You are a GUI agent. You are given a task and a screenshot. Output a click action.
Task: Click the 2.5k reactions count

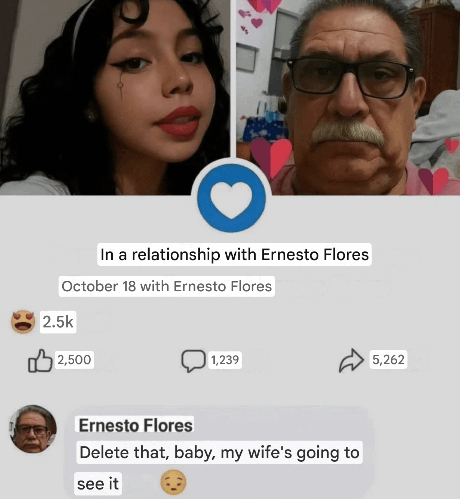pos(58,322)
